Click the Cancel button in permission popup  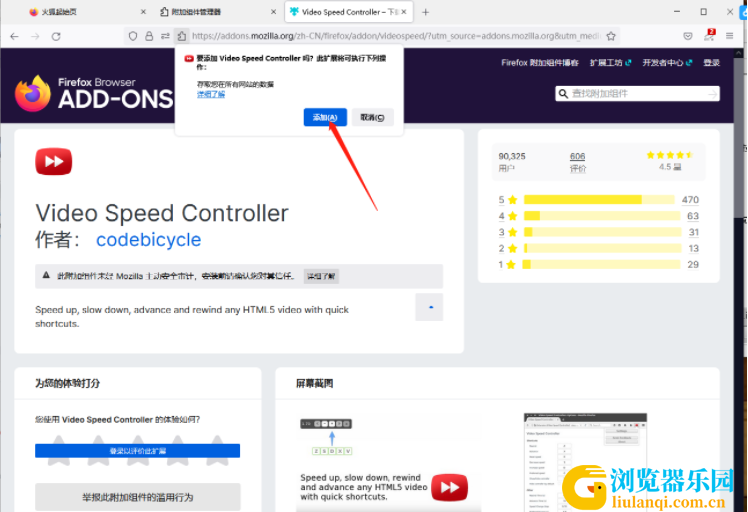pos(373,117)
